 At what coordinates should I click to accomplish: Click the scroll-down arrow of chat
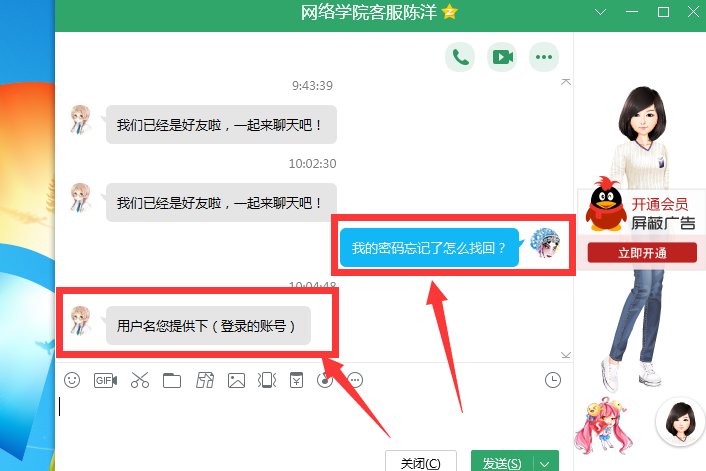[x=566, y=355]
